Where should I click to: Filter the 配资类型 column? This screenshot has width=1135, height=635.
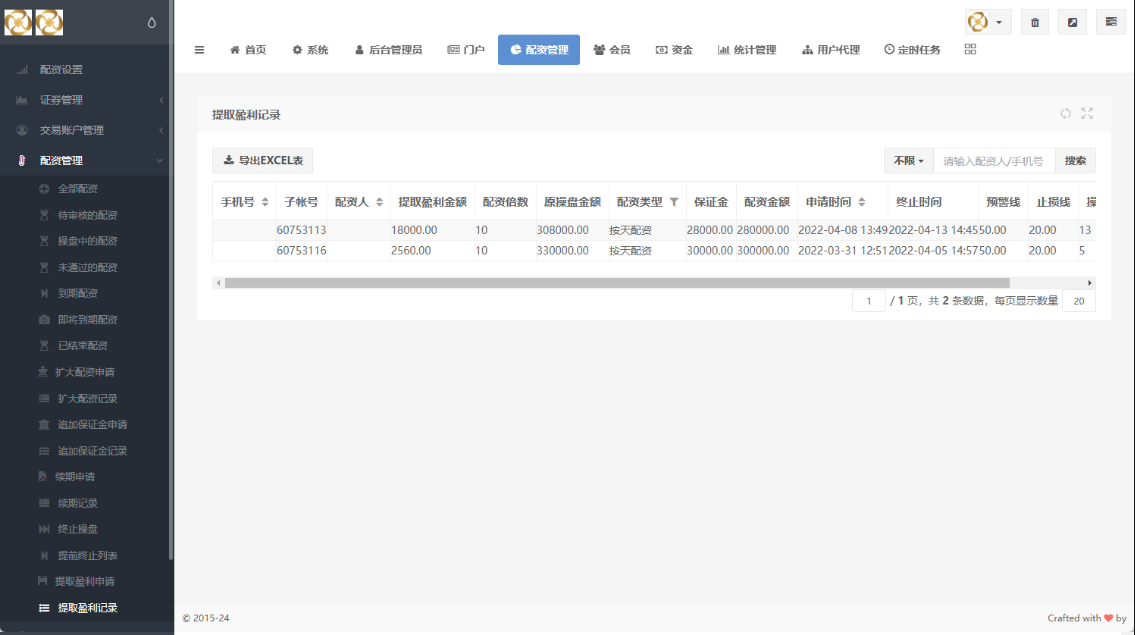(x=674, y=202)
